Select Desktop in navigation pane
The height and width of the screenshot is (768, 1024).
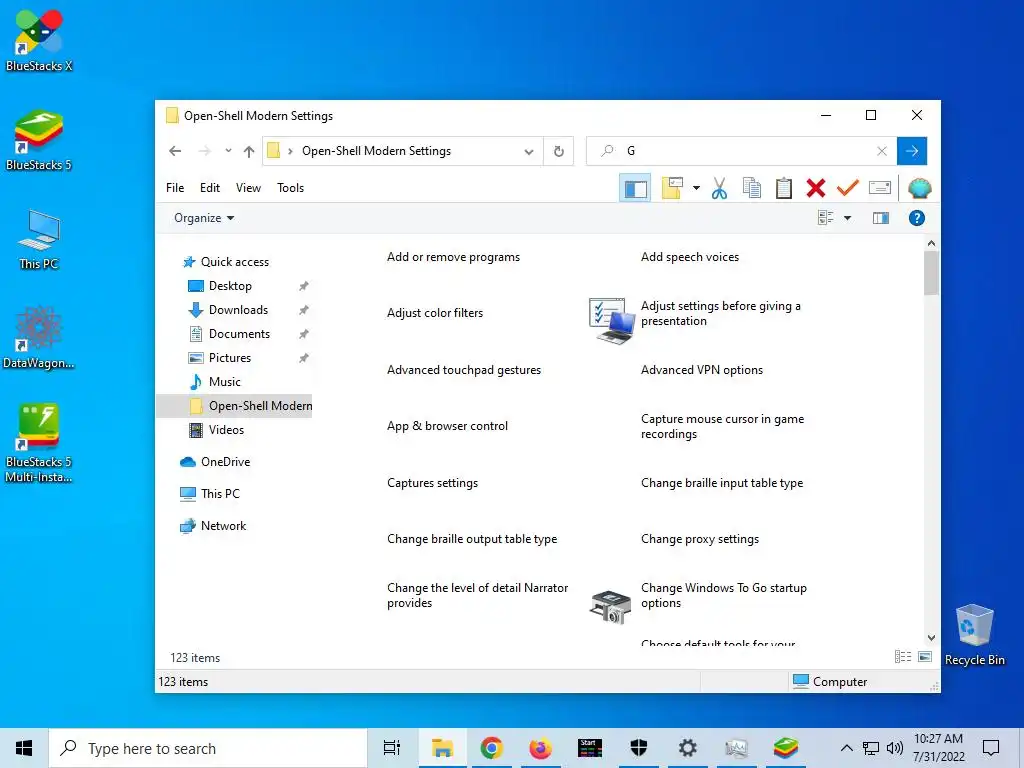point(220,286)
